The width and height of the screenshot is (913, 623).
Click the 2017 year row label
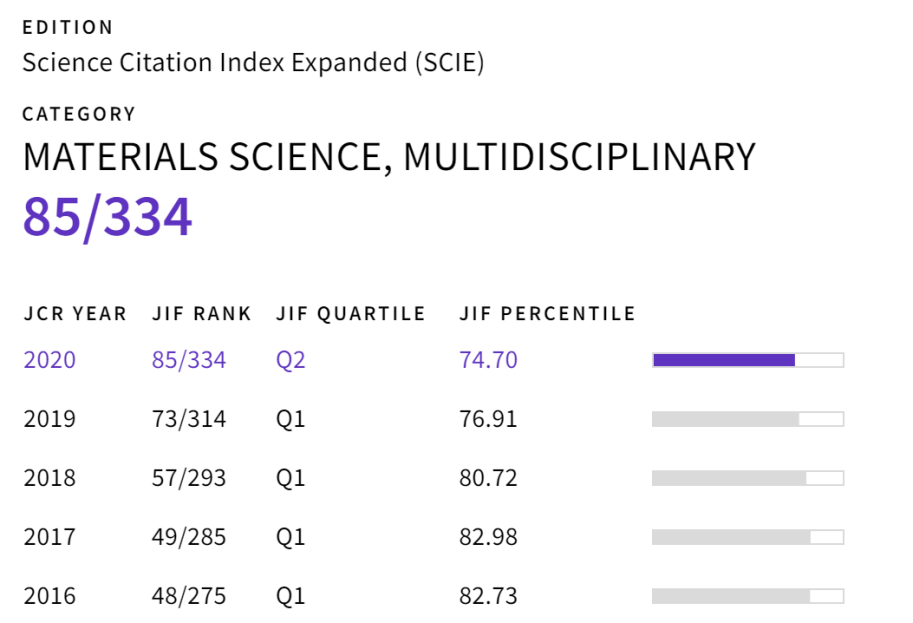49,538
